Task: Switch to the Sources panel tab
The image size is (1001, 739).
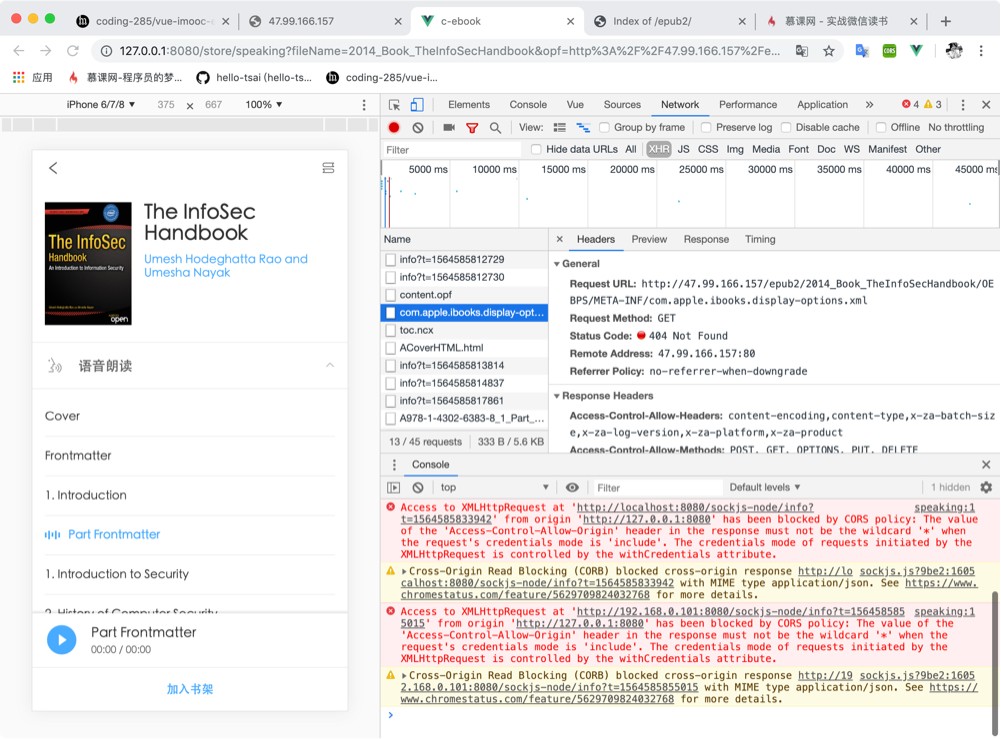Action: tap(622, 105)
